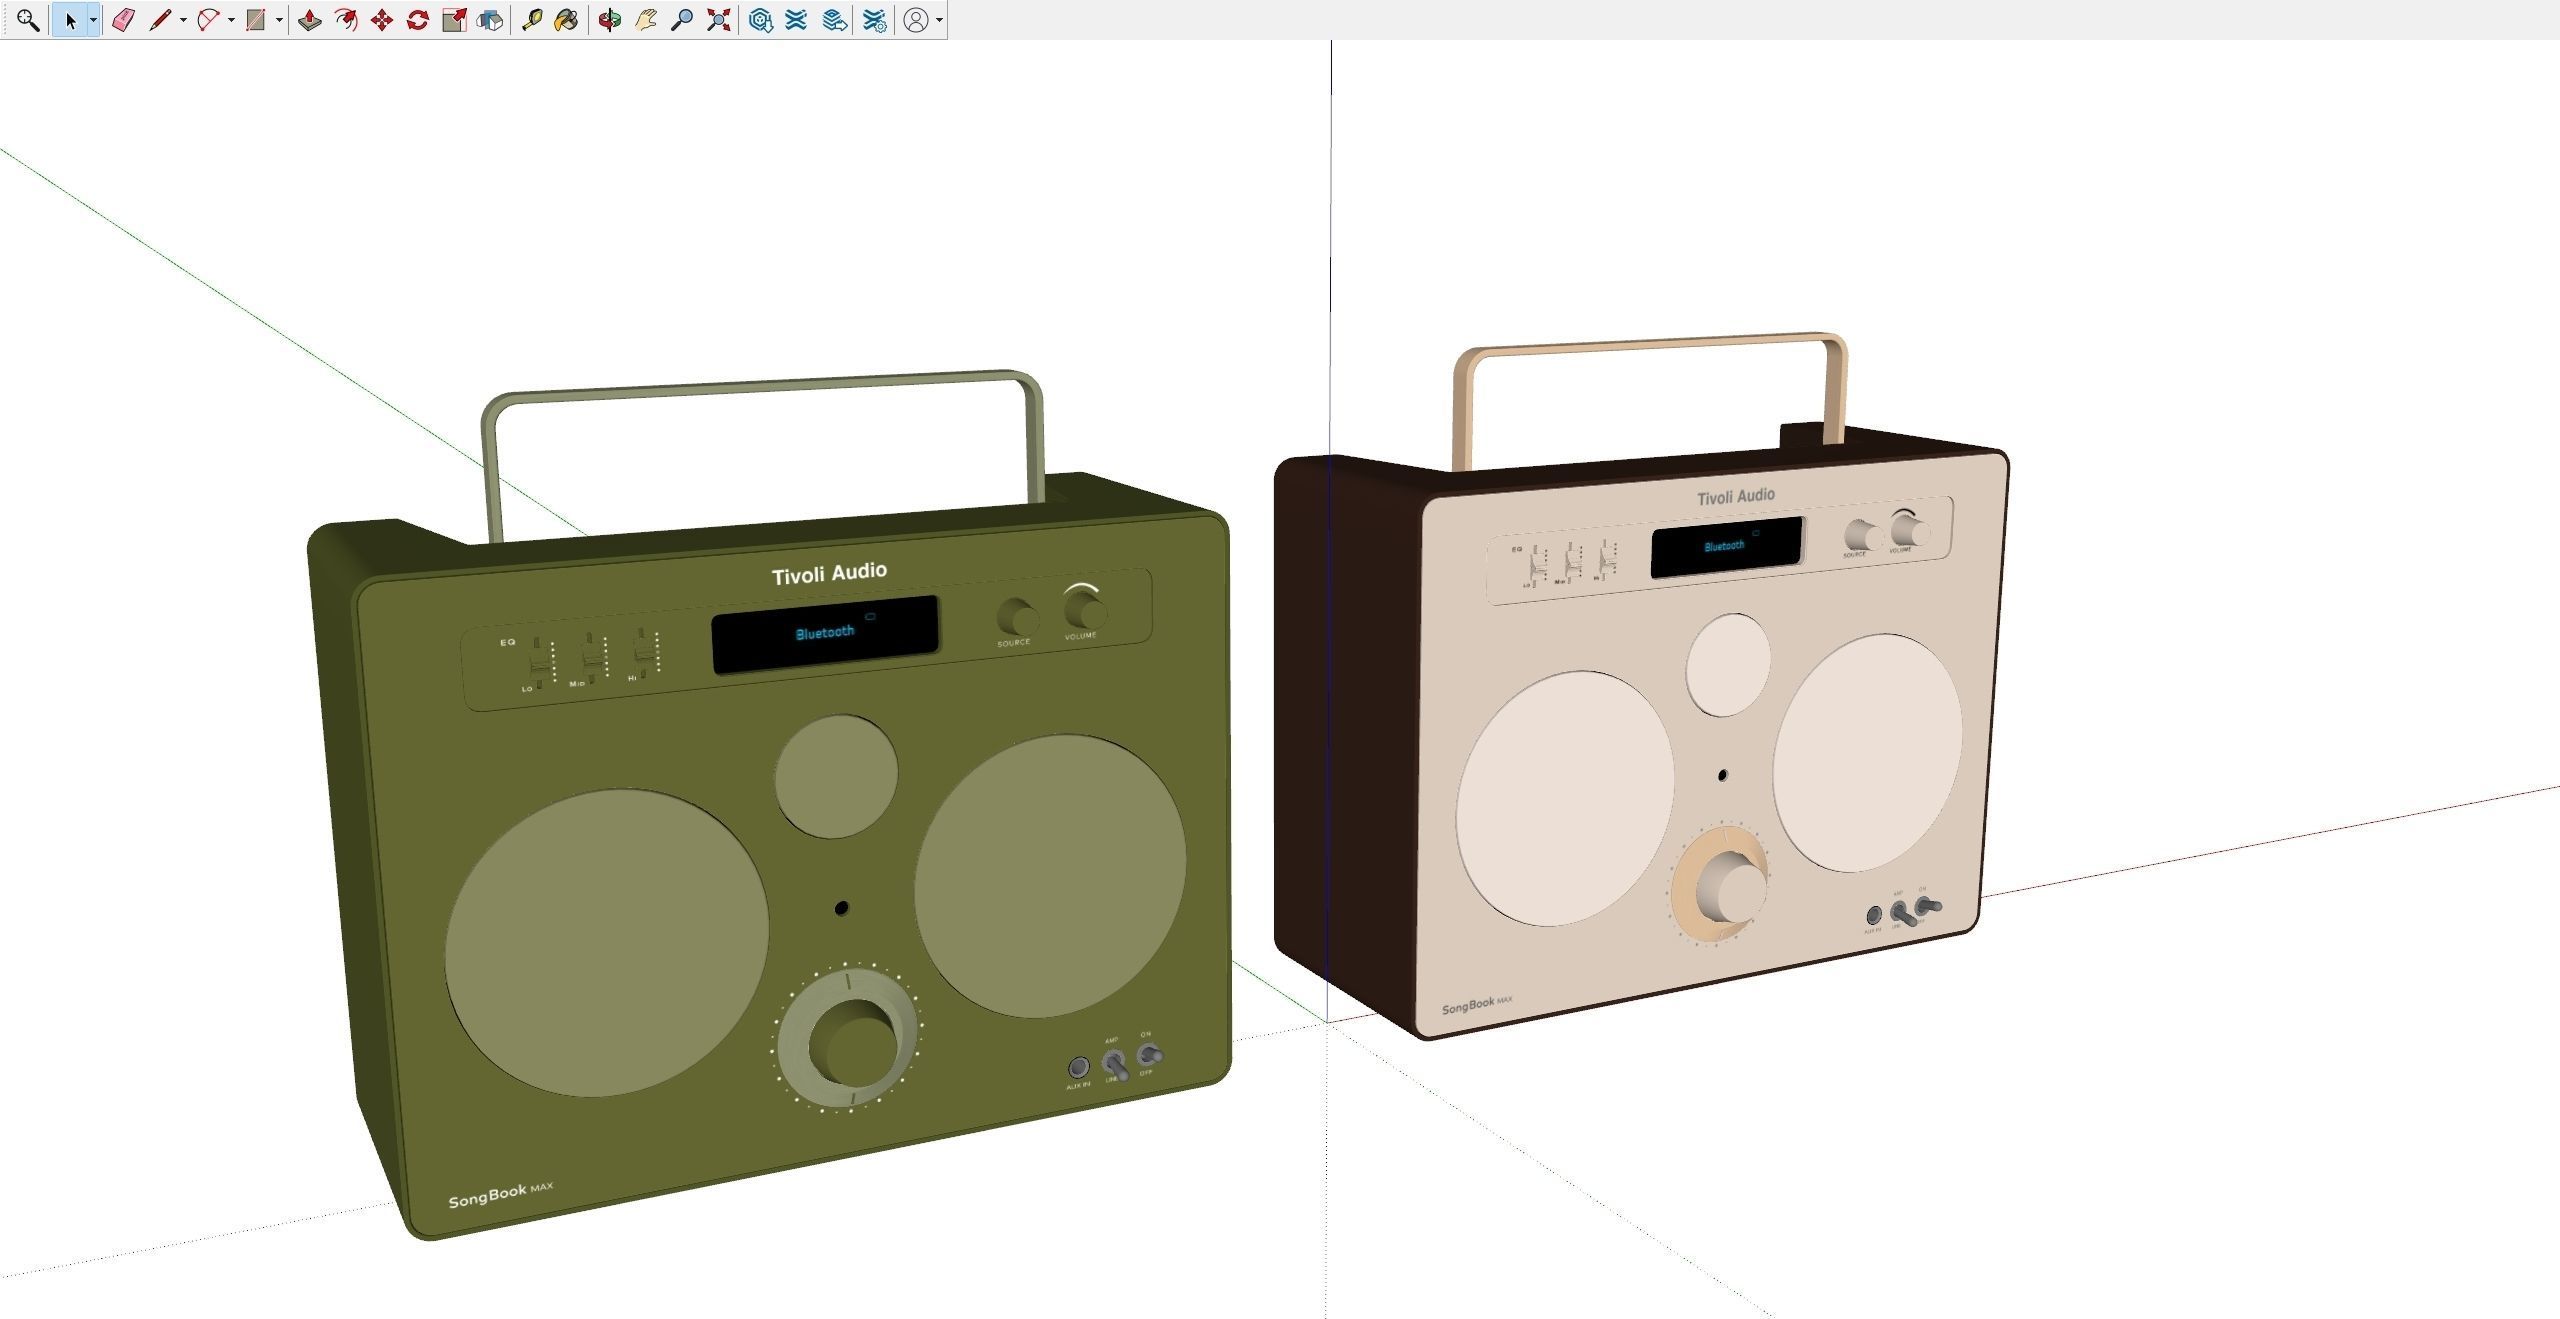The image size is (2560, 1319).
Task: Open the 3D Warehouse
Action: pyautogui.click(x=761, y=19)
